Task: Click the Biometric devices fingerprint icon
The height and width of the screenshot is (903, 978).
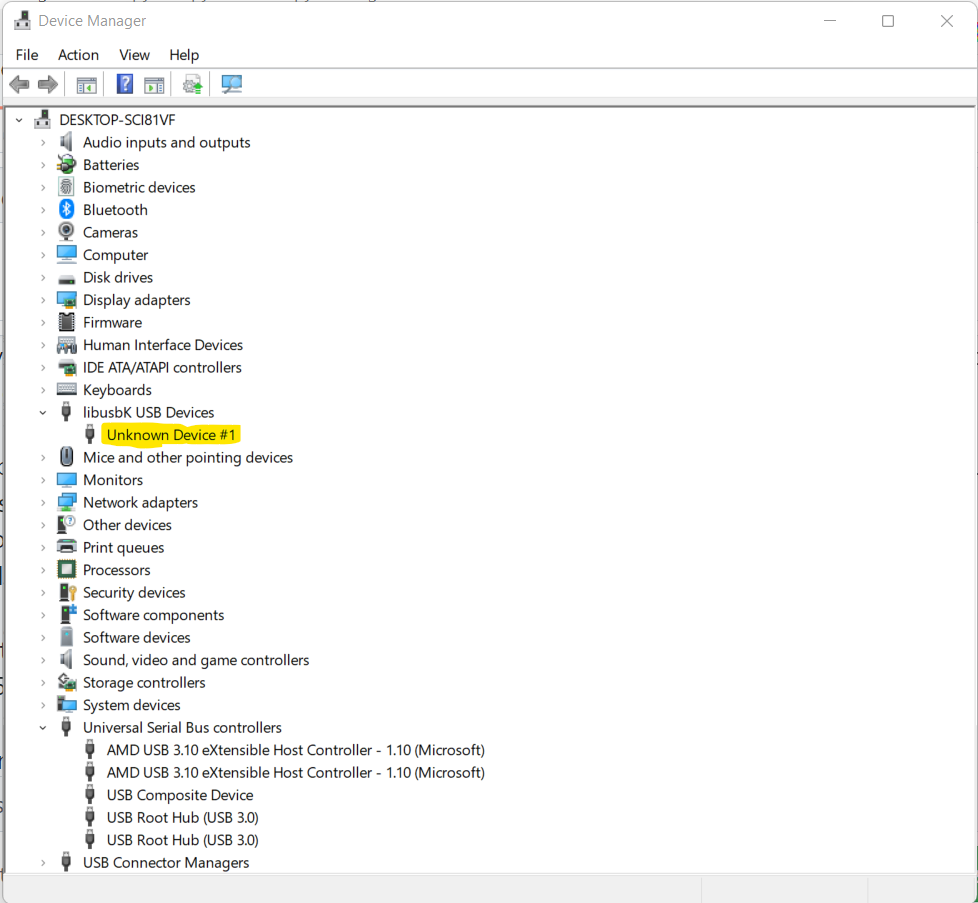Action: pos(66,187)
